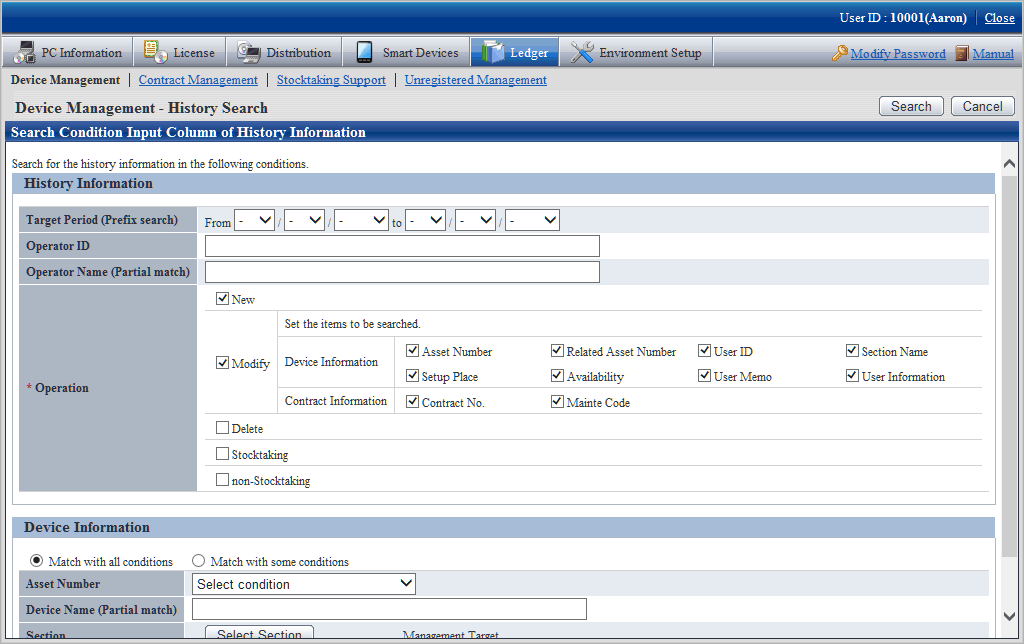Viewport: 1024px width, 644px height.
Task: Toggle the Related Asset Number checkbox
Action: (557, 351)
